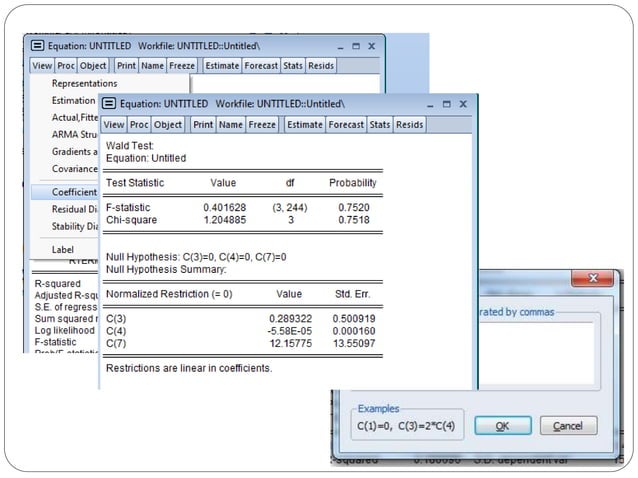Click equation icon in front window title bar
The height and width of the screenshot is (478, 638).
(x=109, y=104)
